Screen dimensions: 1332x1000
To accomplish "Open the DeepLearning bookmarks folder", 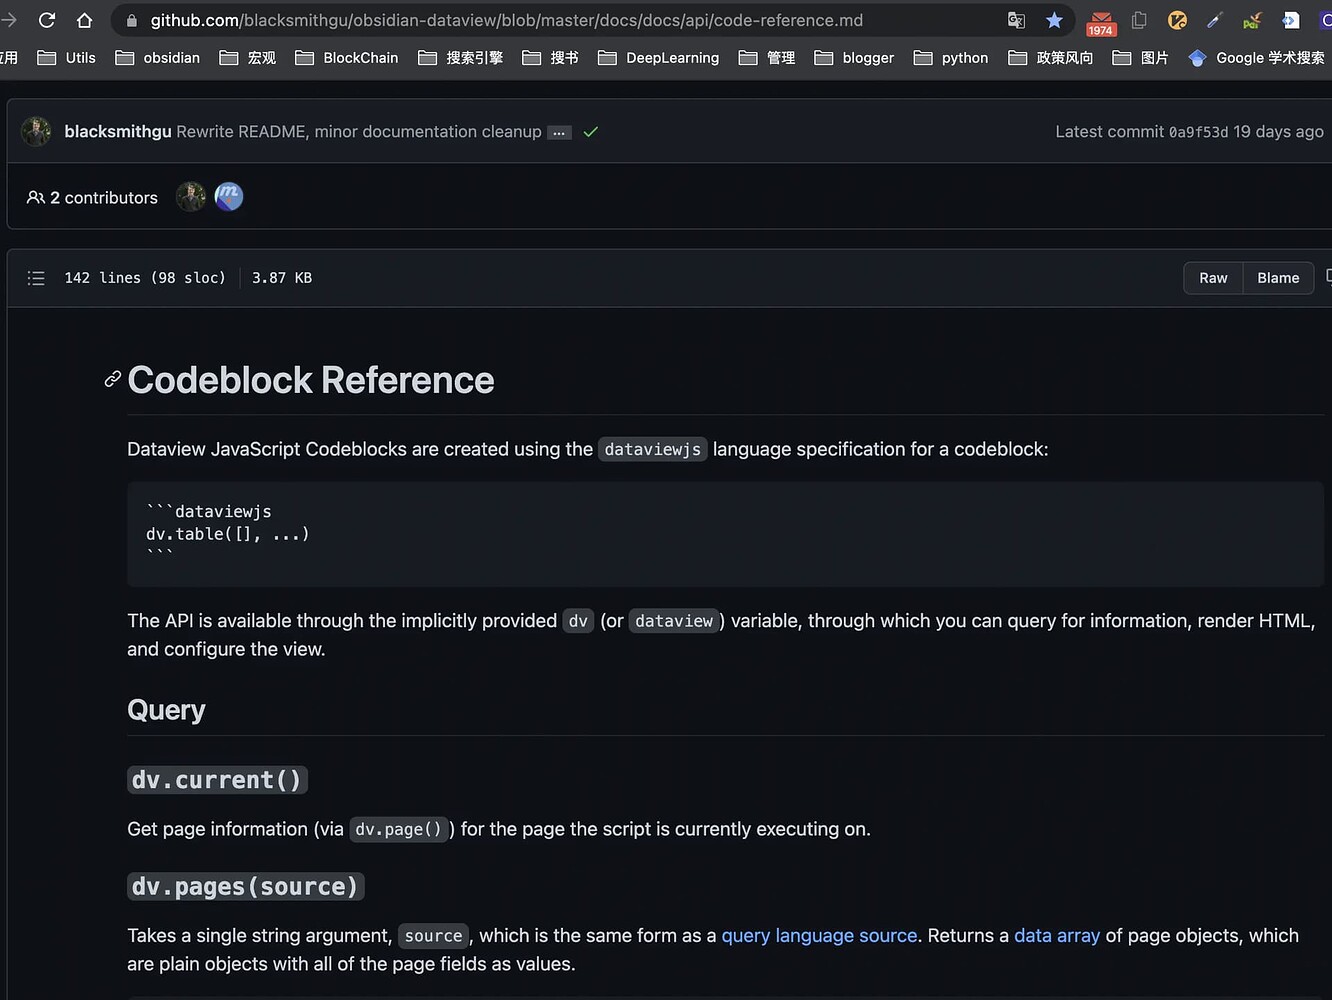I will [x=658, y=57].
